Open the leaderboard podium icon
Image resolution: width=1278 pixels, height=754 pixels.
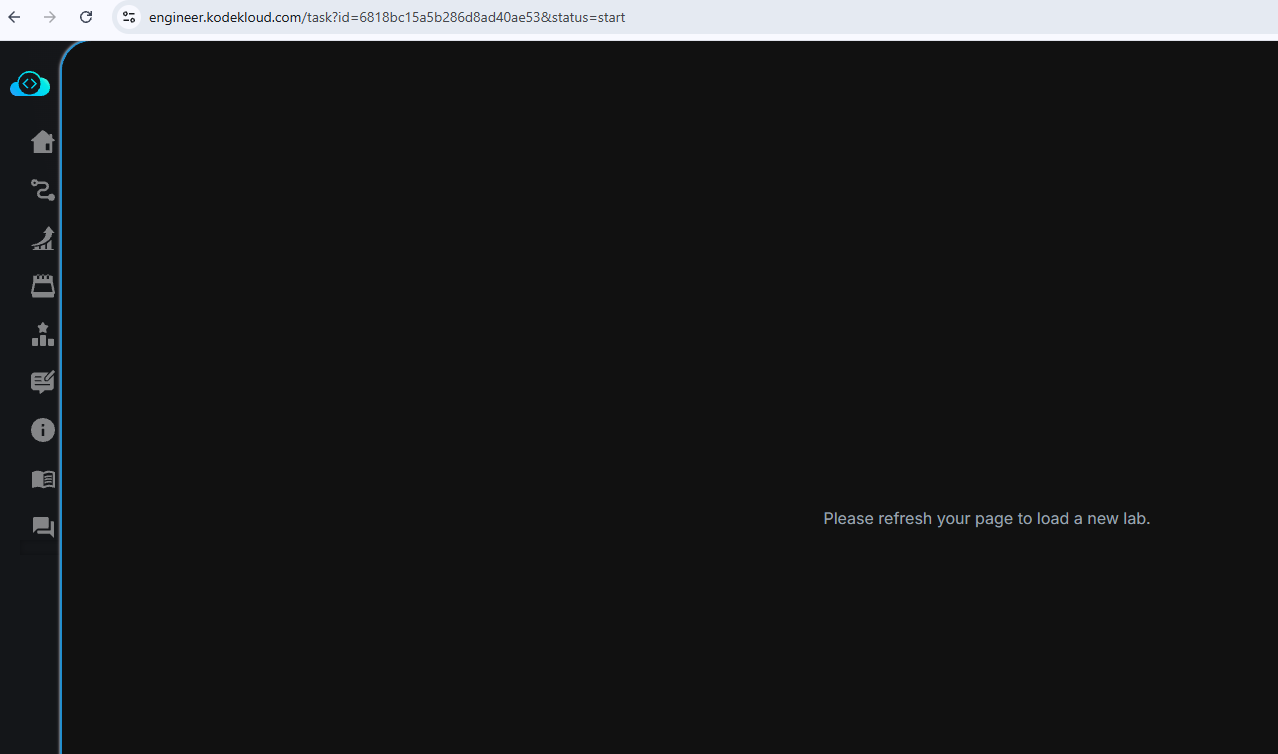42,335
